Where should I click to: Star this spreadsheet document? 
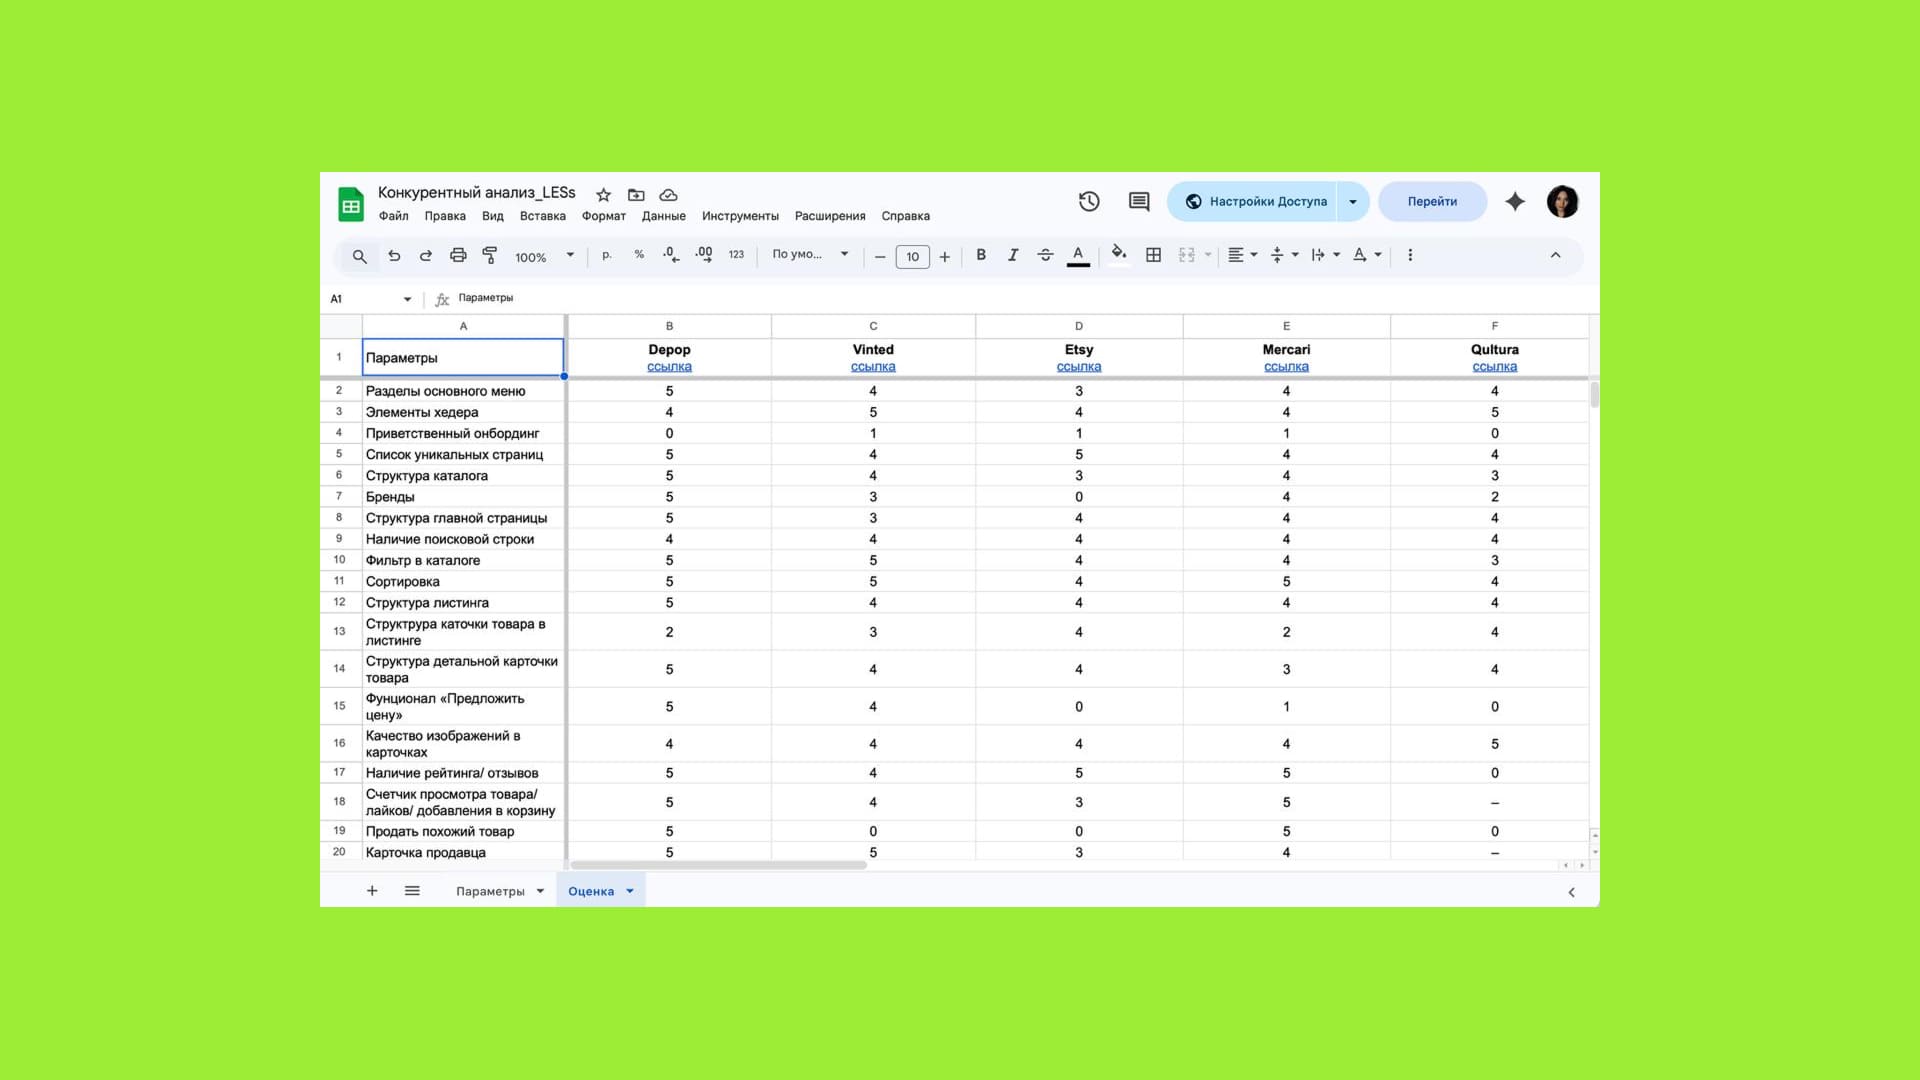(x=603, y=195)
